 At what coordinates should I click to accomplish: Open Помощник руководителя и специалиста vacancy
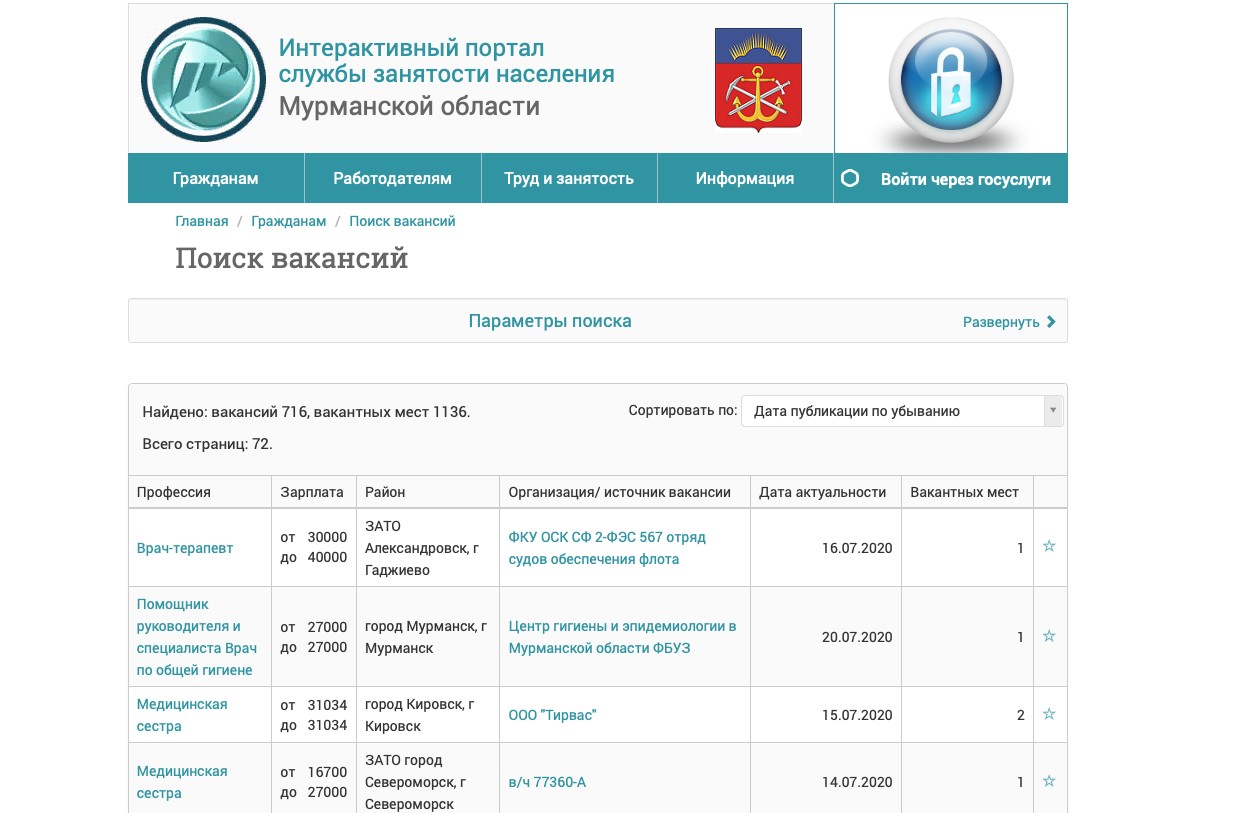tap(195, 637)
